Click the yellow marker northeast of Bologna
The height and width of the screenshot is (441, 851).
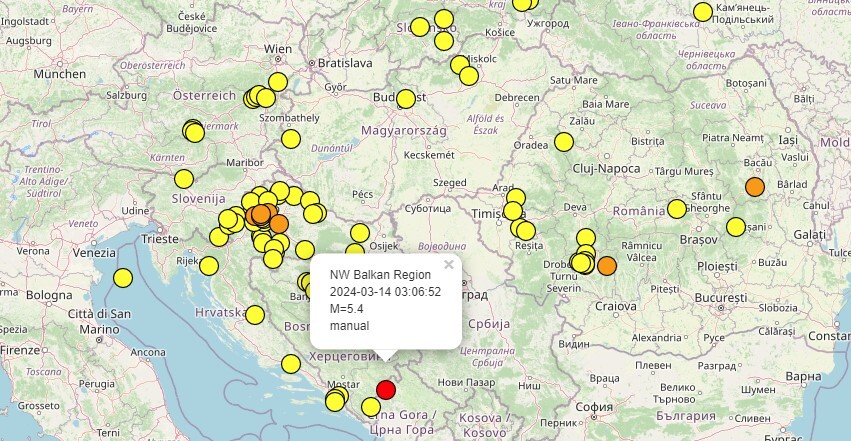coord(123,278)
